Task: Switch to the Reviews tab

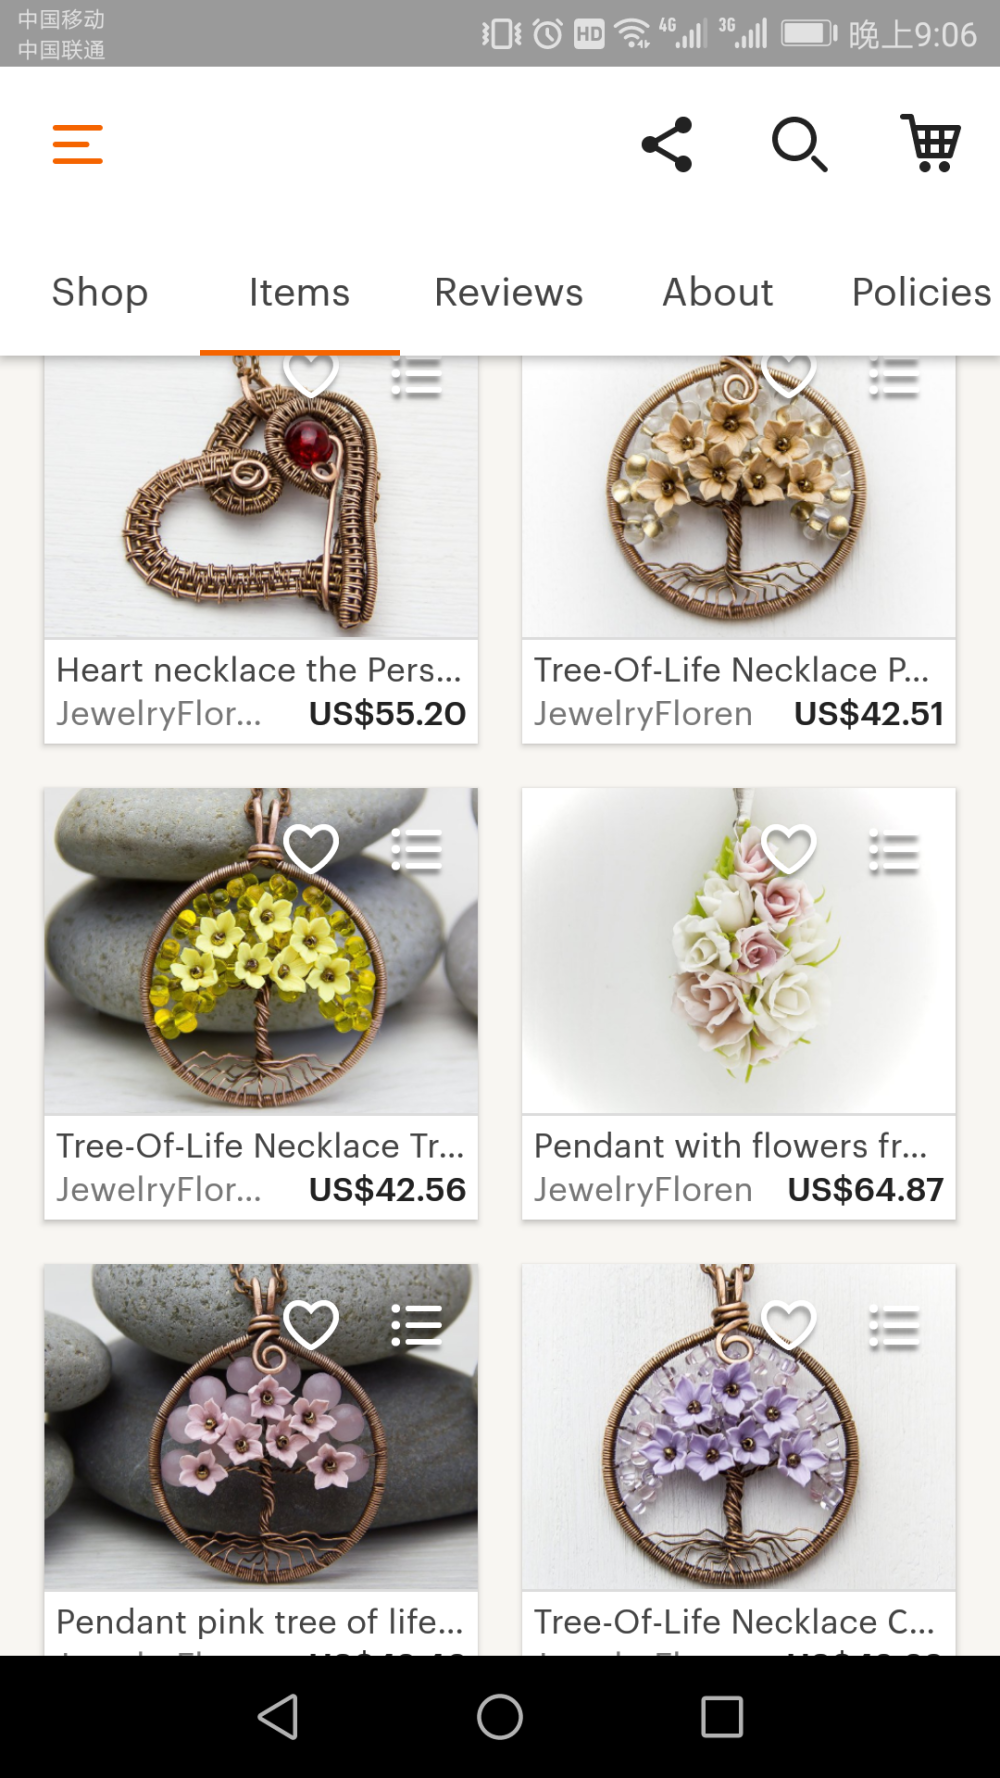Action: click(509, 292)
